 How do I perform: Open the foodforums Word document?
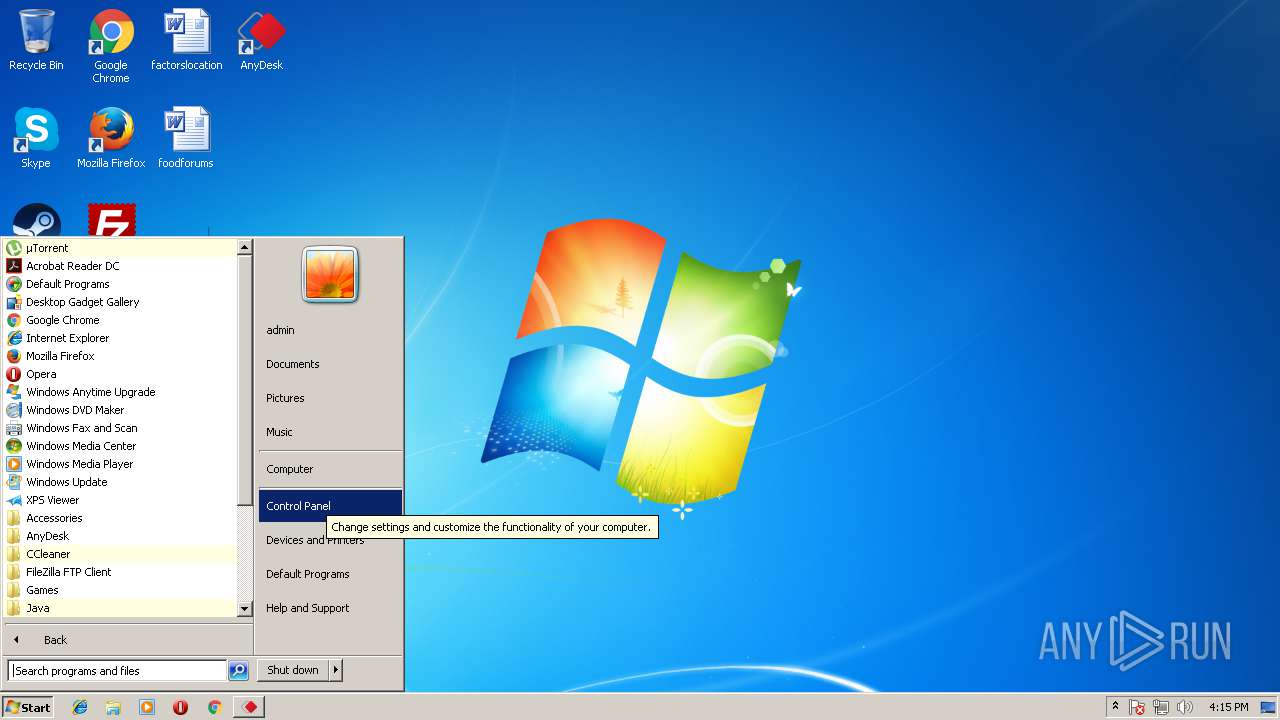point(186,138)
